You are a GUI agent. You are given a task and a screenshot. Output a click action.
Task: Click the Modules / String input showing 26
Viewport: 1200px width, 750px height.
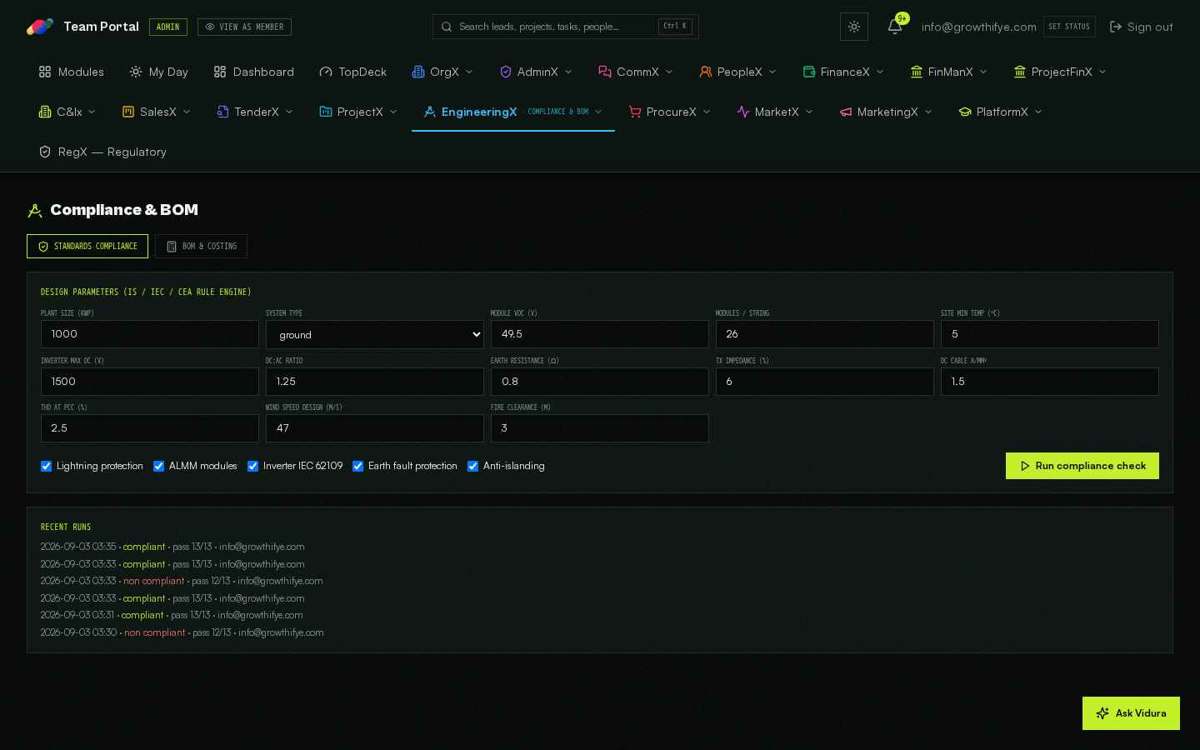tap(825, 334)
